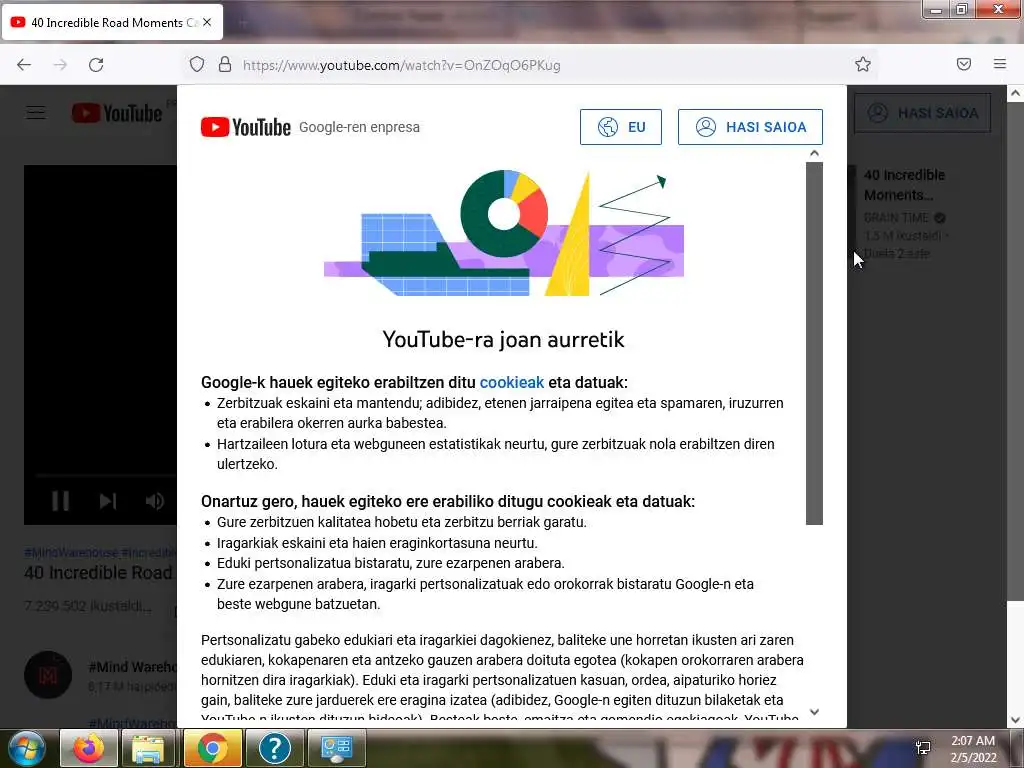
Task: Click the page scrollbar up arrow
Action: click(1015, 93)
